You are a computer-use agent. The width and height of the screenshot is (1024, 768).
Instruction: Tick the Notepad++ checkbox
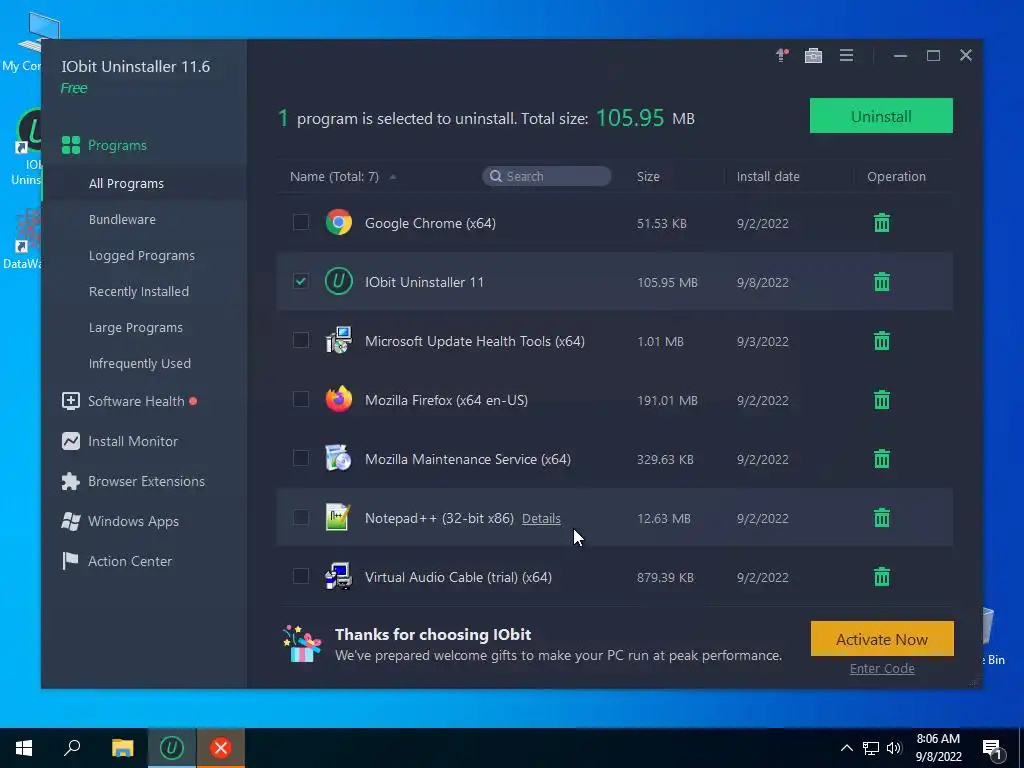(x=300, y=517)
